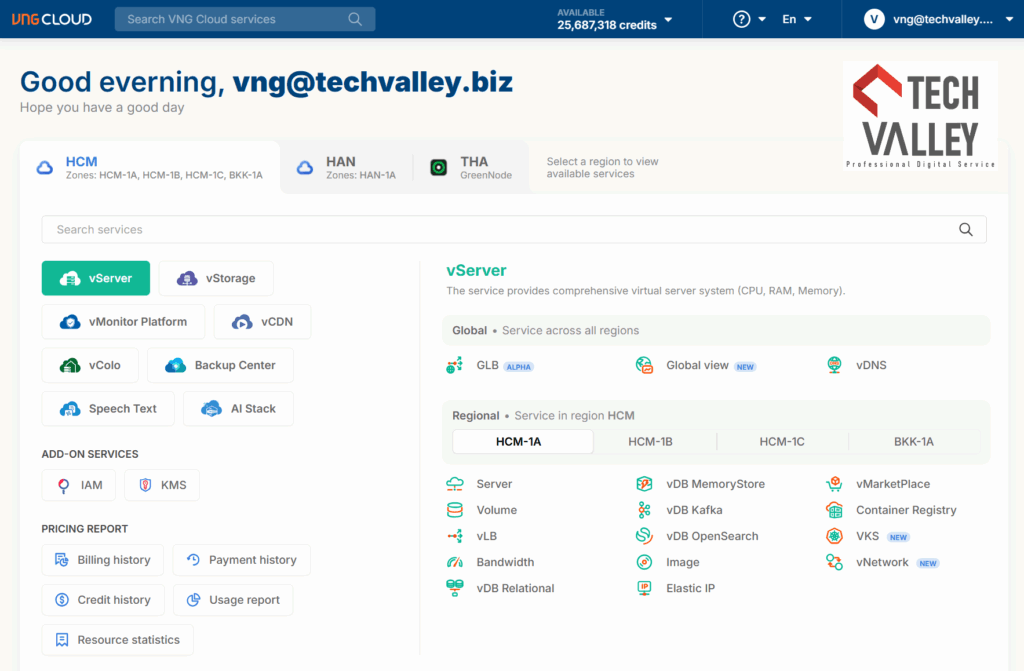
Task: Select the HCM-1A zone tab
Action: point(522,442)
